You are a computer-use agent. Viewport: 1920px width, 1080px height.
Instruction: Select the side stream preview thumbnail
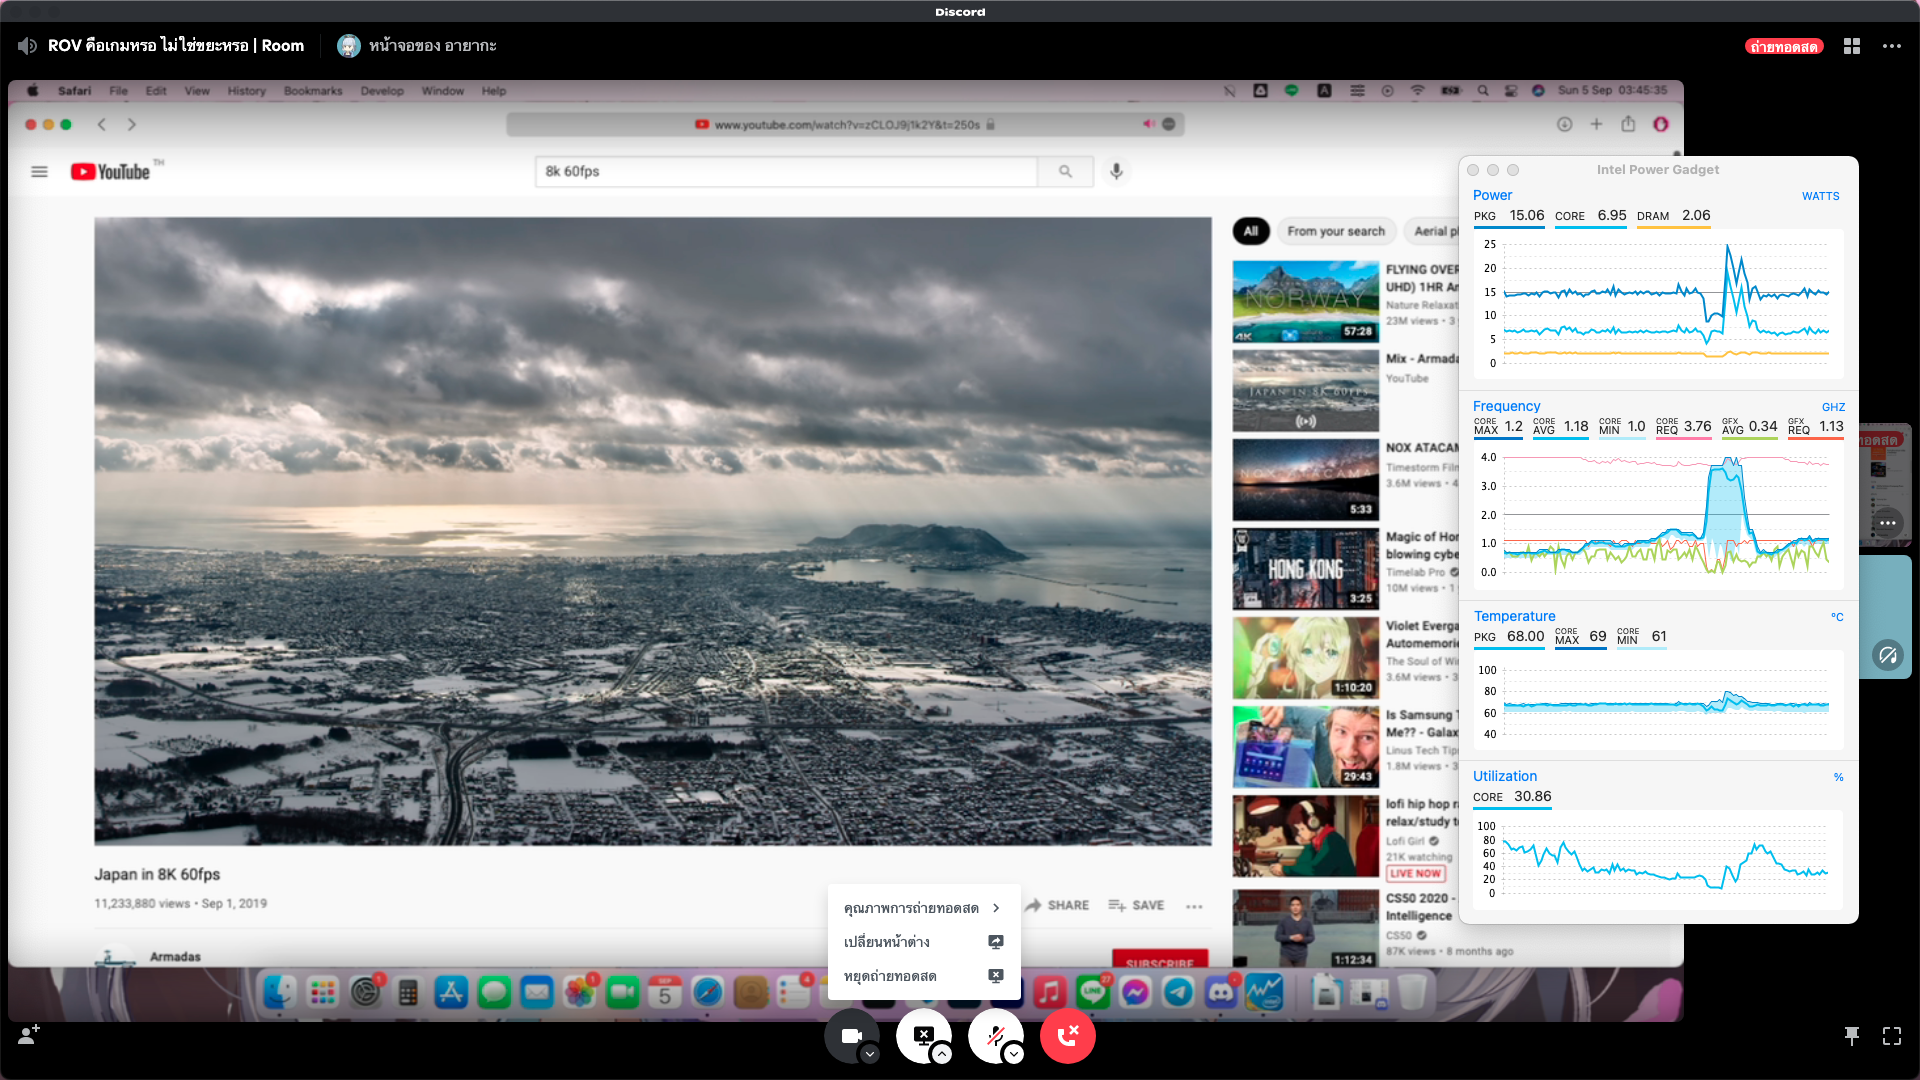pyautogui.click(x=1885, y=484)
